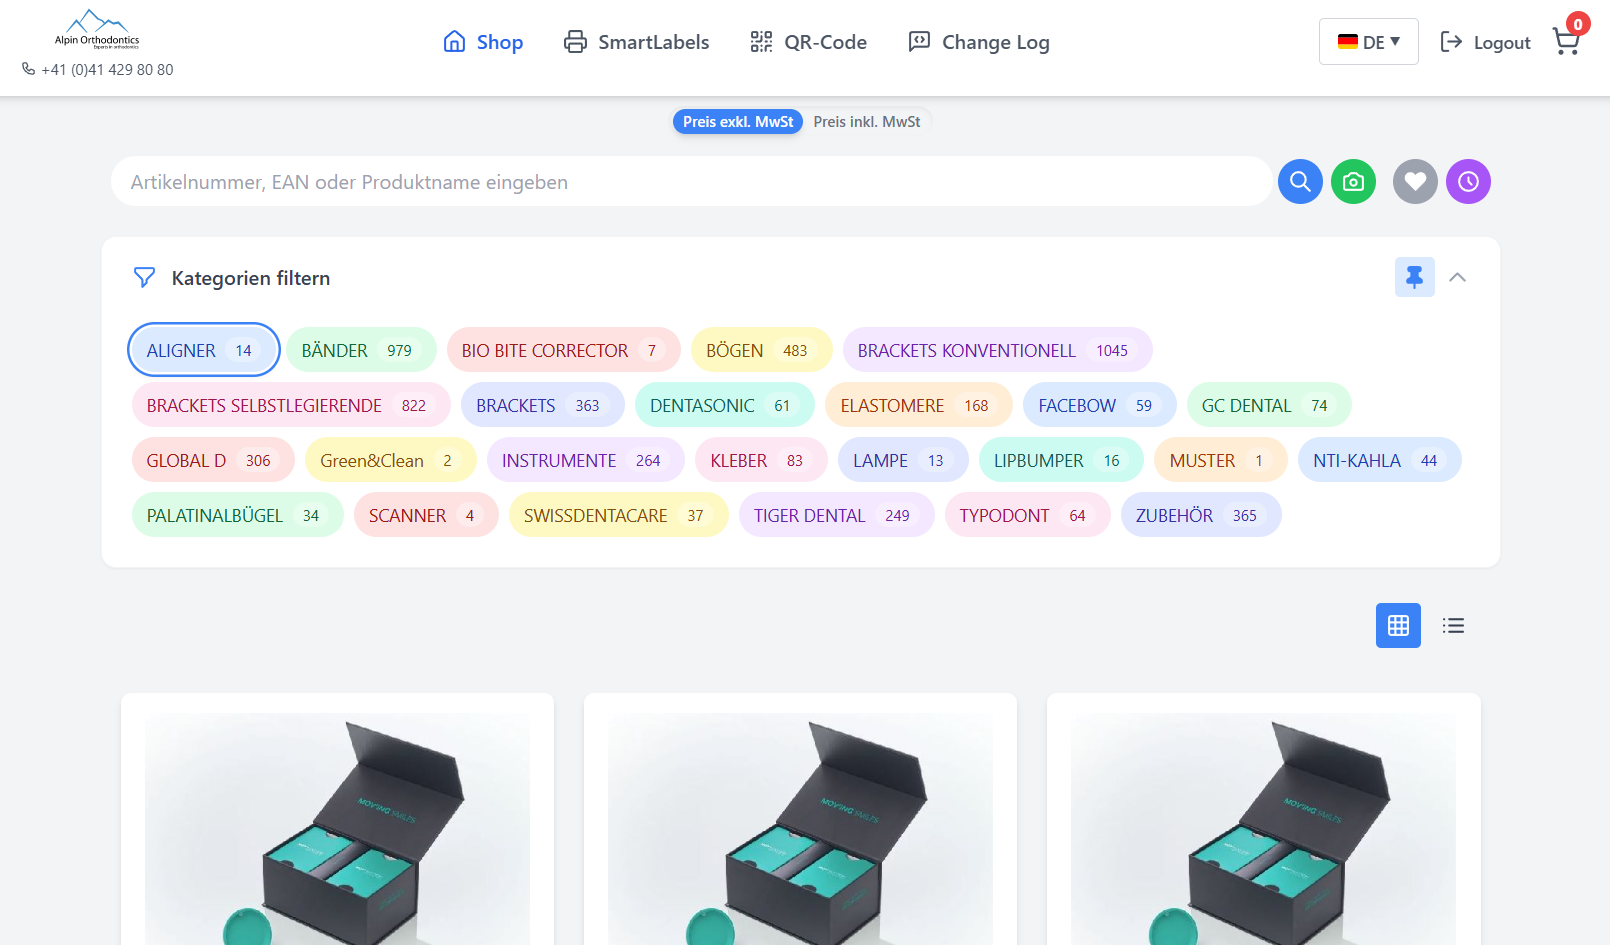Open the DE language dropdown
This screenshot has height=945, width=1610.
pyautogui.click(x=1368, y=42)
